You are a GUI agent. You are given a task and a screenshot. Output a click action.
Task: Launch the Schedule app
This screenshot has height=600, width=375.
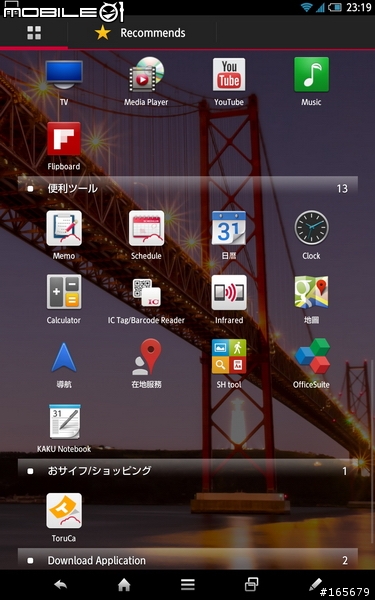point(146,228)
